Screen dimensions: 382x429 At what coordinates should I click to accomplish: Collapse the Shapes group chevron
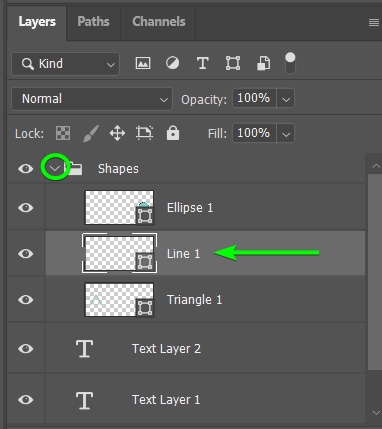pos(54,168)
